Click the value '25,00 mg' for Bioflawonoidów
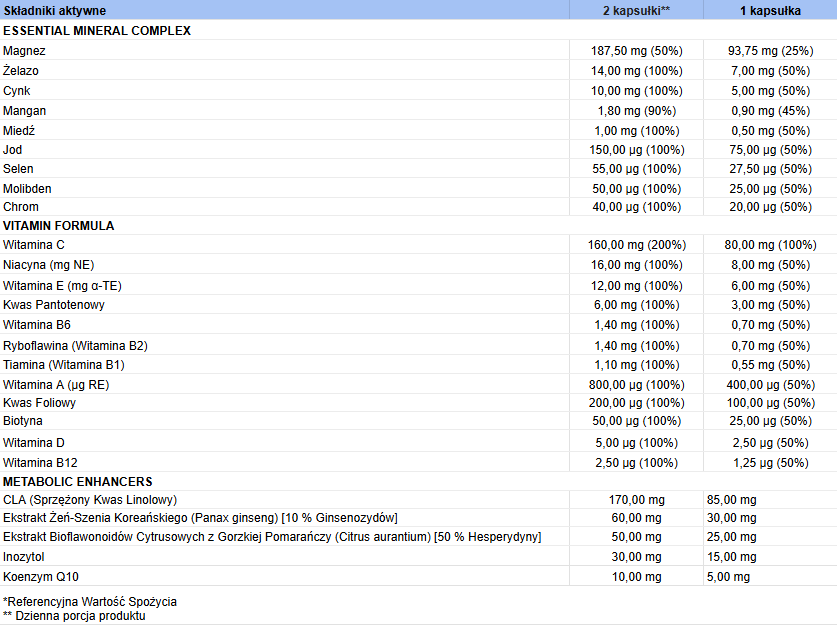The width and height of the screenshot is (837, 625). pos(731,537)
